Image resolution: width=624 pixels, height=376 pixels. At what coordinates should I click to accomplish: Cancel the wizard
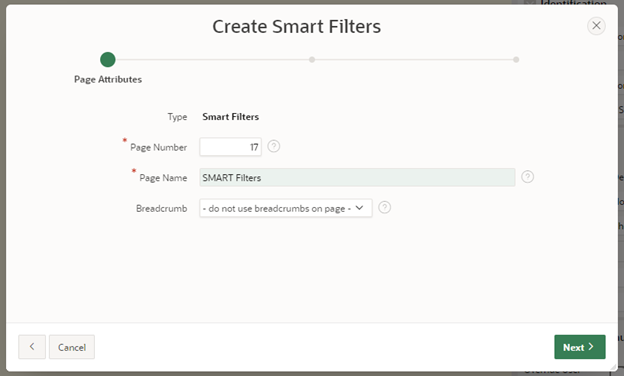click(72, 347)
